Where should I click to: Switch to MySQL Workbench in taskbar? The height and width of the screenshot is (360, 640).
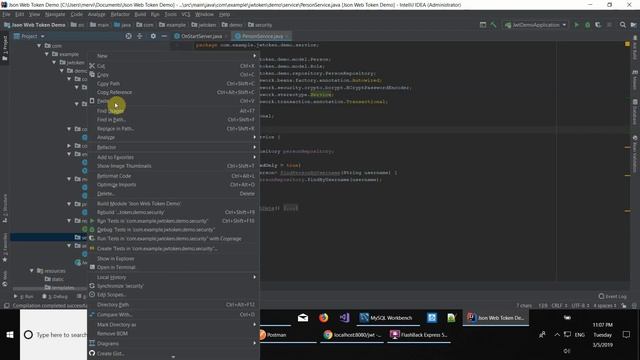(387, 318)
